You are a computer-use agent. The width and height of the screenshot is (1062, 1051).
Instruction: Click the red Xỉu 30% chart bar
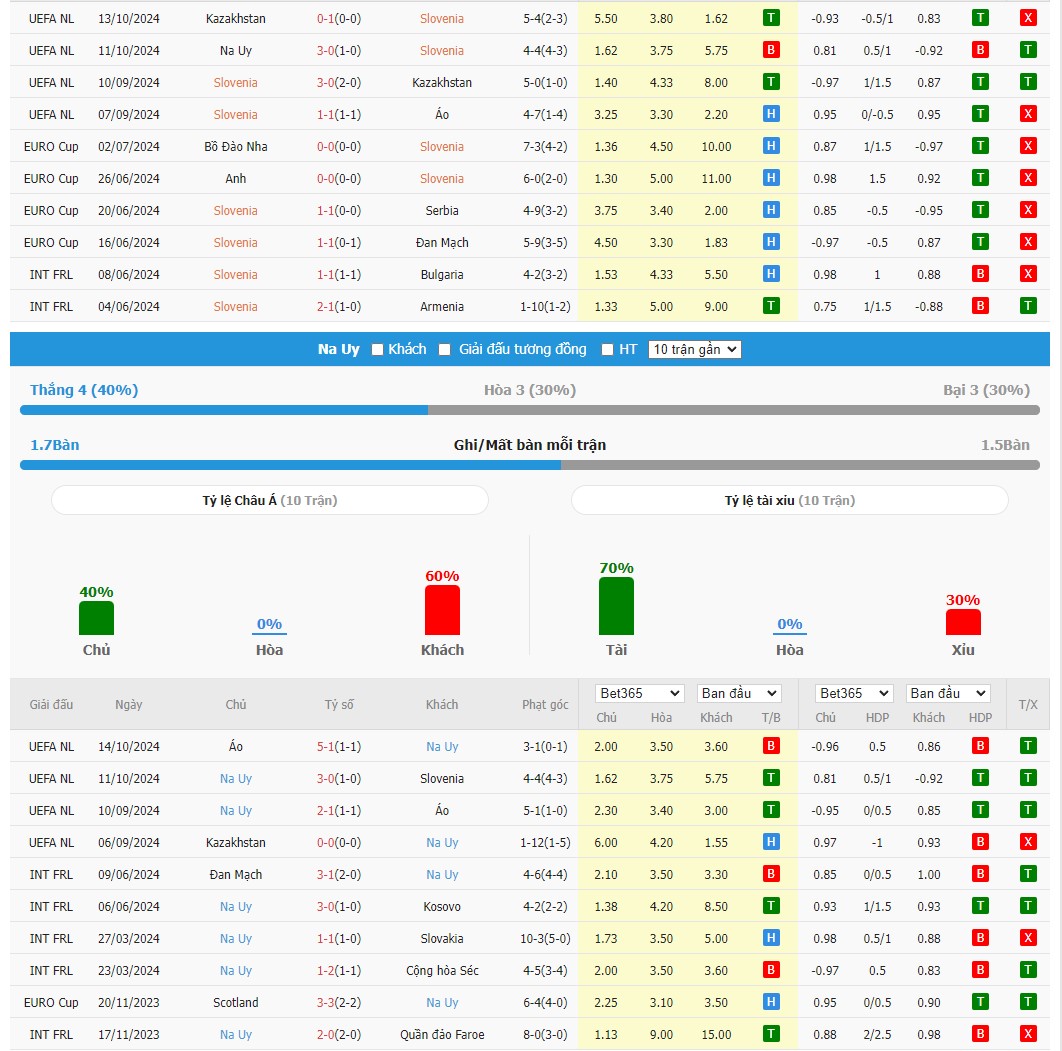click(x=963, y=622)
